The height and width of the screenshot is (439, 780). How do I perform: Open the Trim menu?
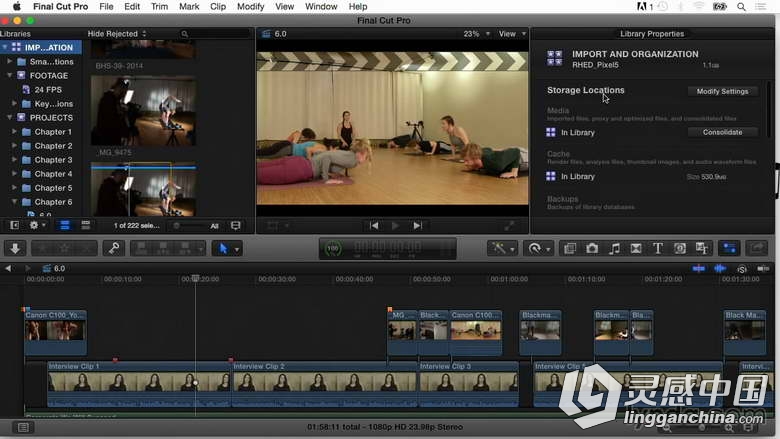pyautogui.click(x=159, y=6)
